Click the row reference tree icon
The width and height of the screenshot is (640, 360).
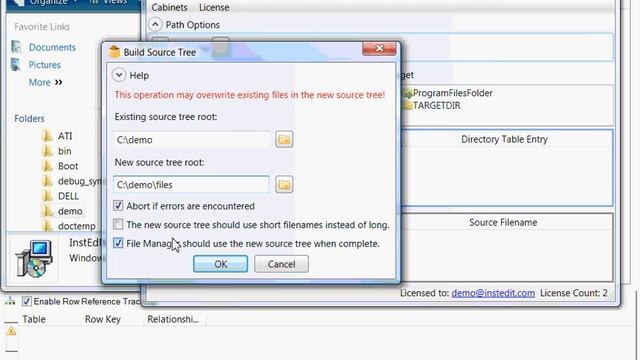coord(10,301)
